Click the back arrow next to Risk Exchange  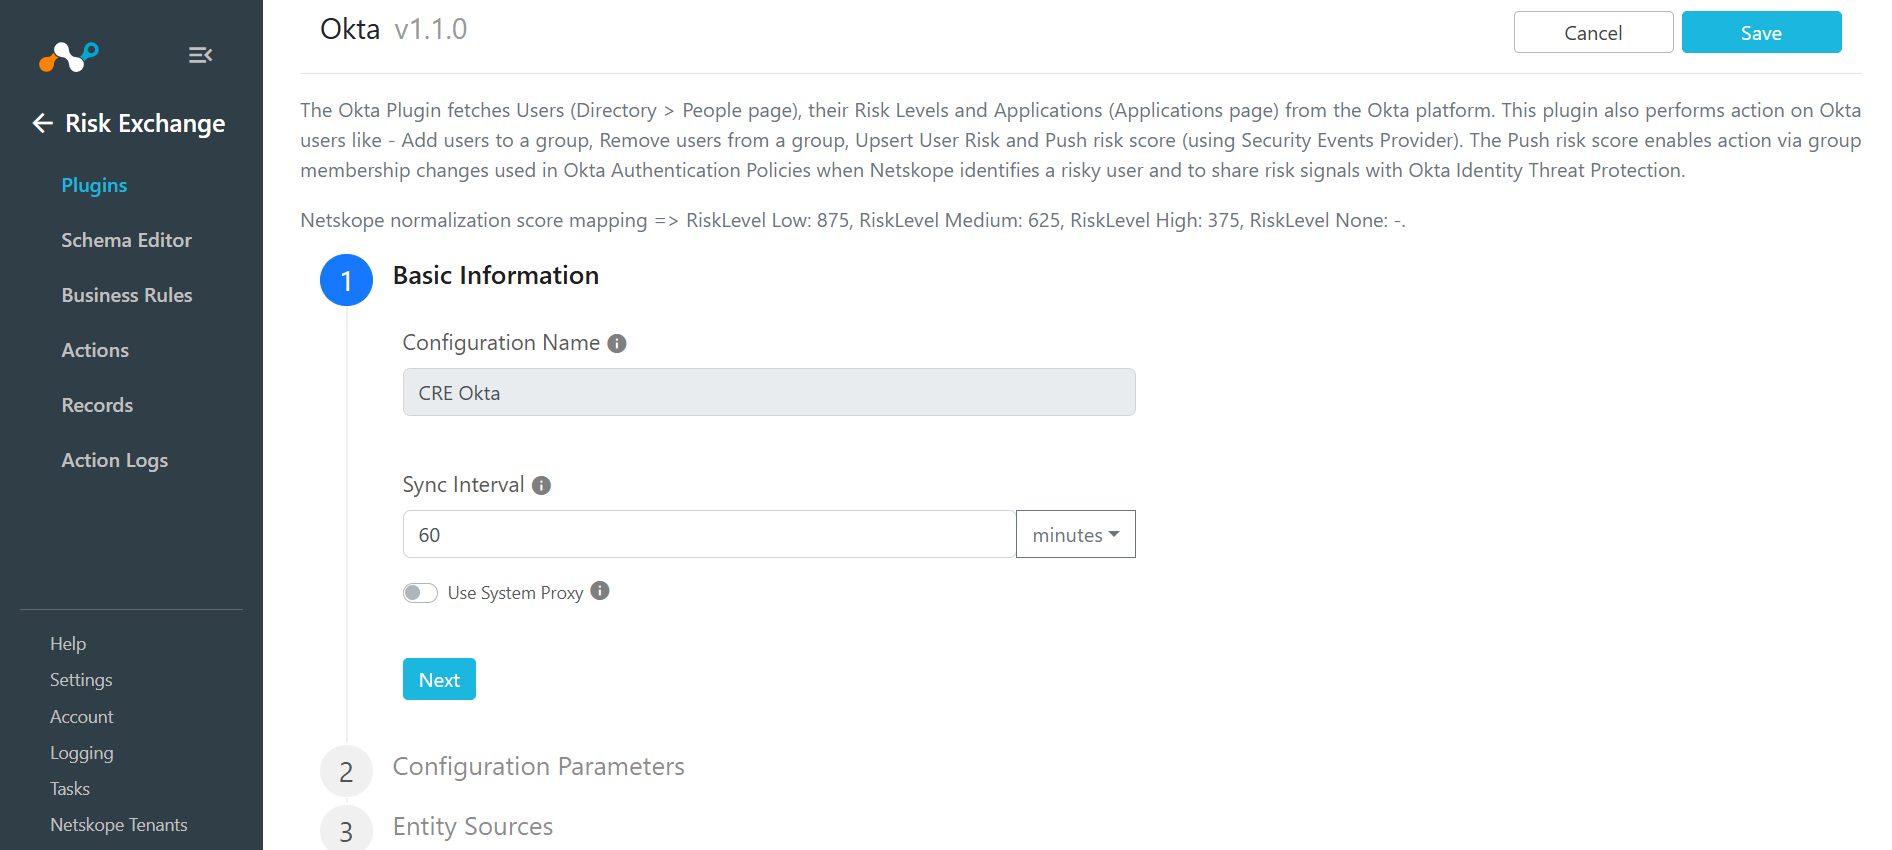tap(42, 123)
